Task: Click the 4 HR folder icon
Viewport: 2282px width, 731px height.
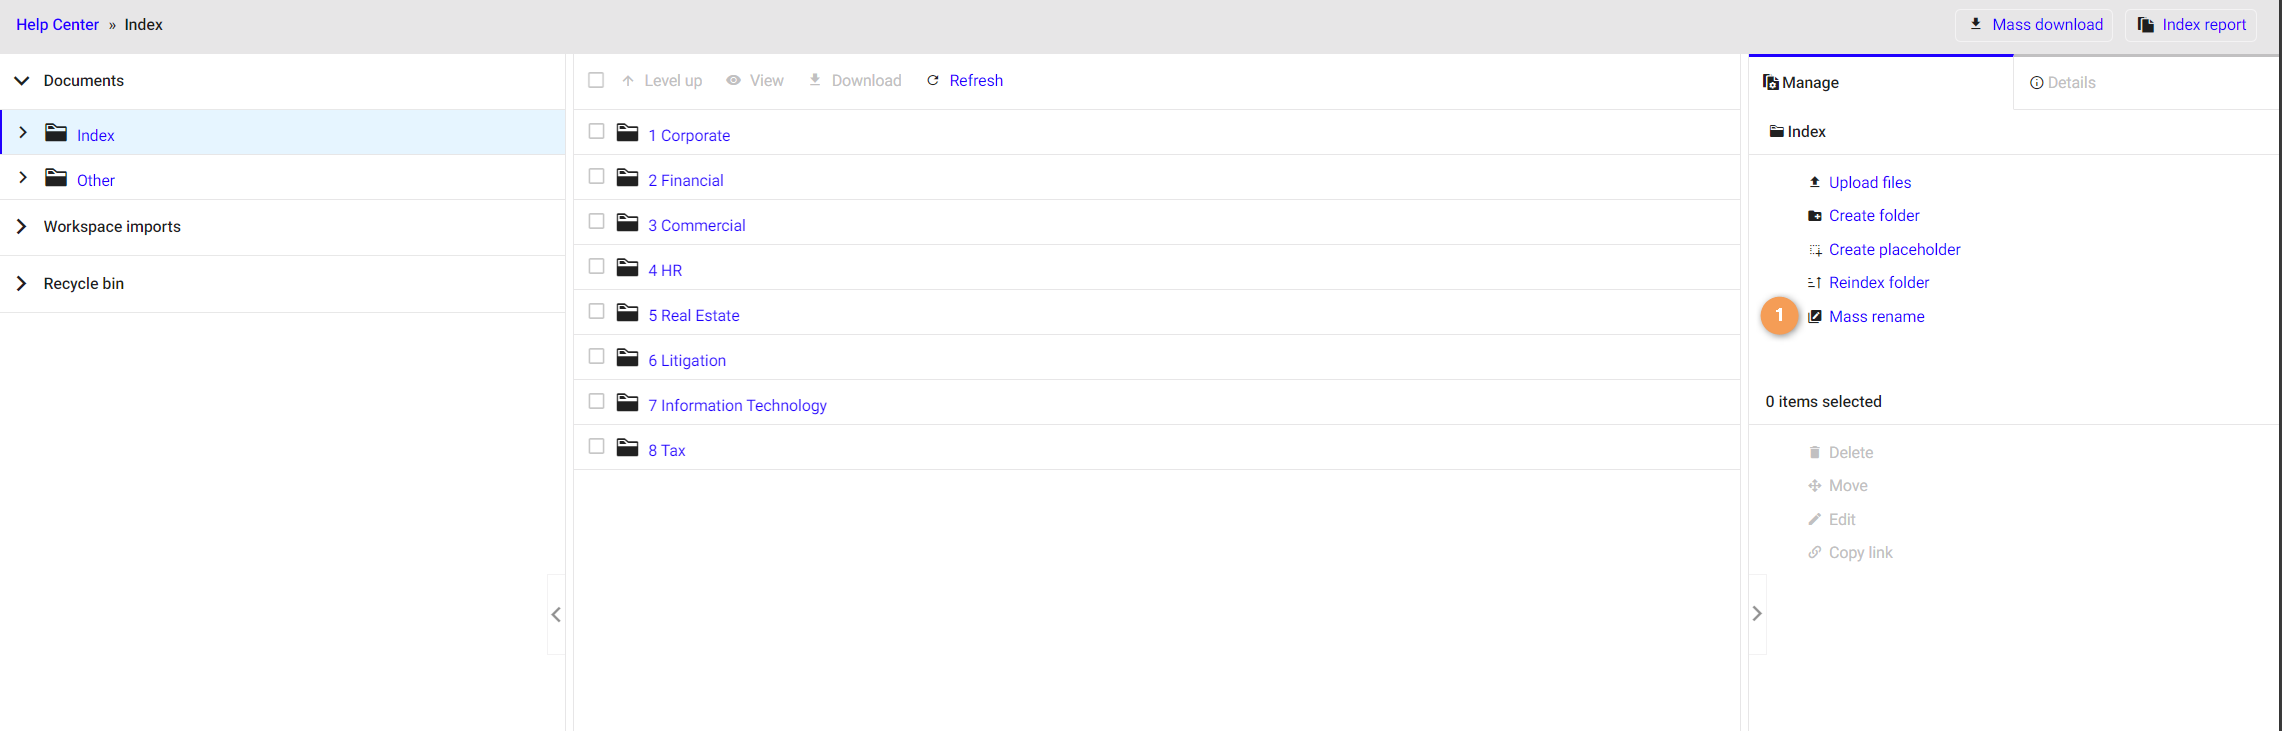Action: [x=627, y=267]
